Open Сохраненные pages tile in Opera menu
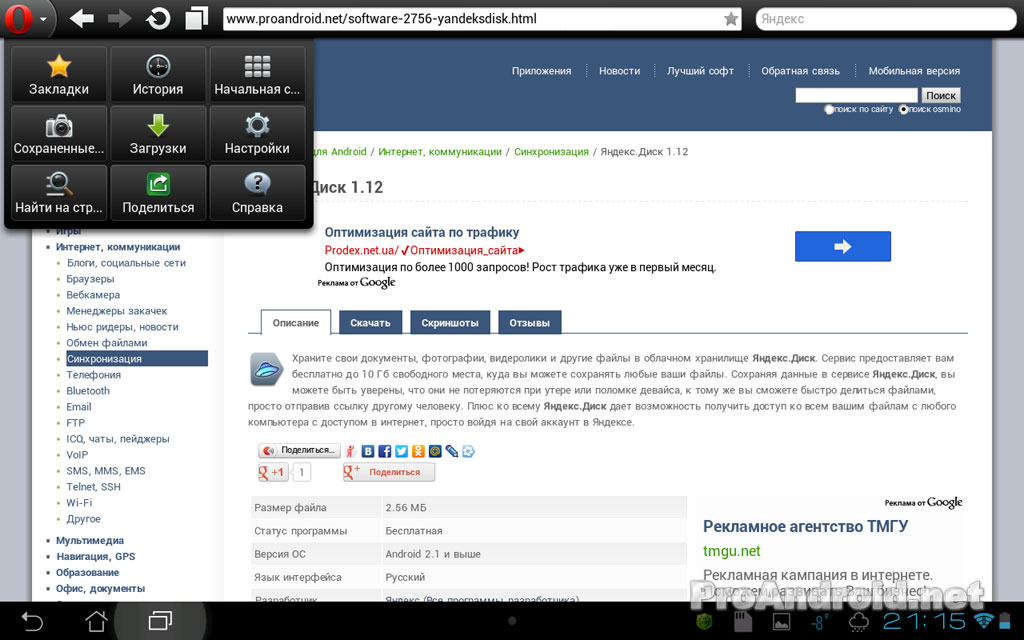Viewport: 1024px width, 640px height. click(x=59, y=133)
